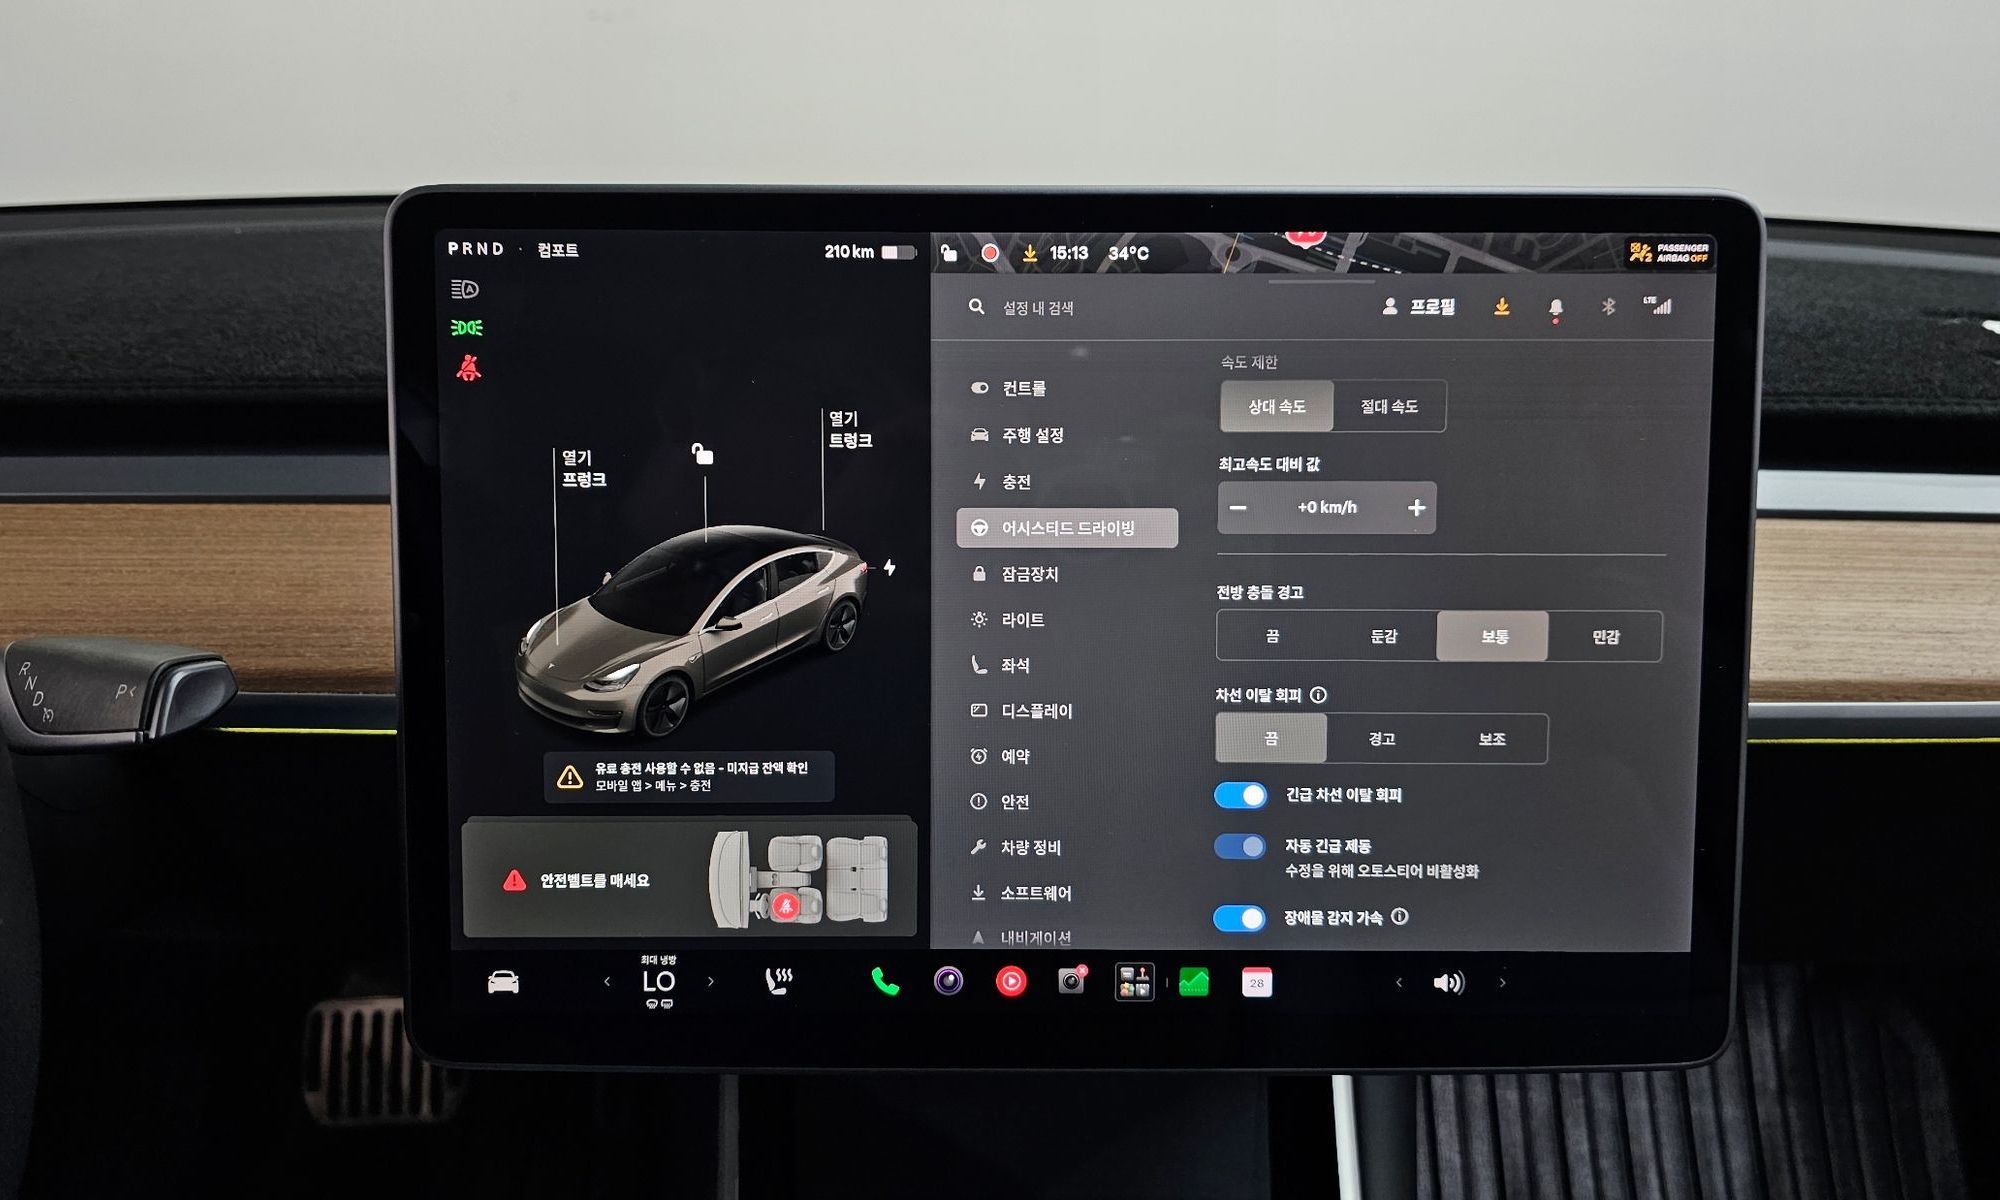Tap the car controls icon in dock

[503, 982]
